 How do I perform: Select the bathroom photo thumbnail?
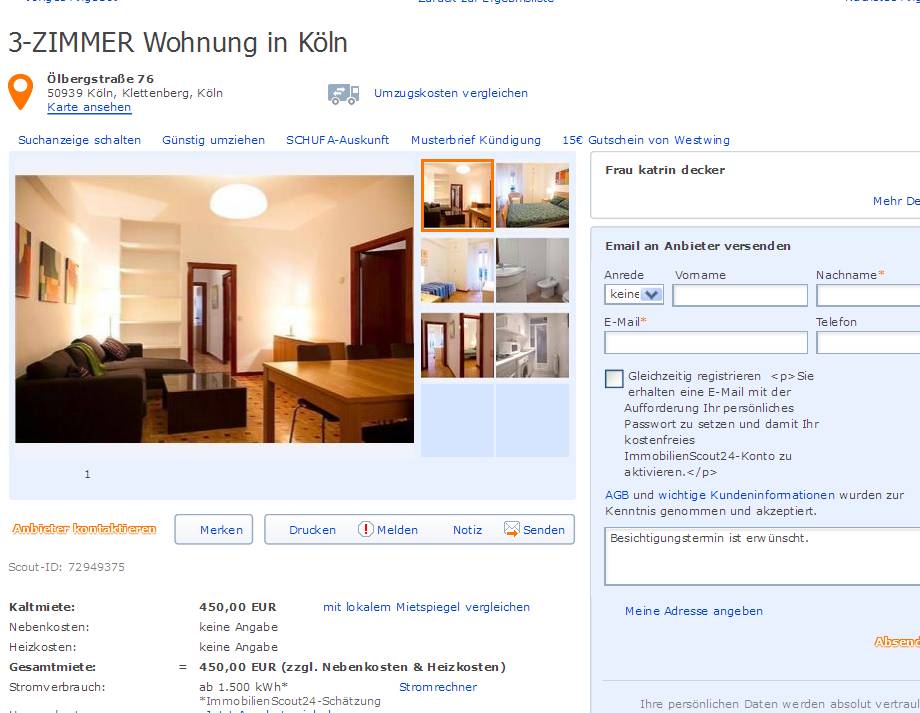(x=532, y=270)
